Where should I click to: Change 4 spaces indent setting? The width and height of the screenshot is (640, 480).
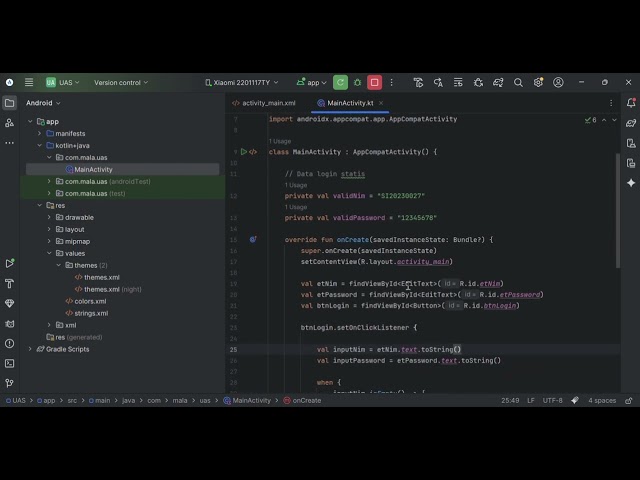point(602,400)
